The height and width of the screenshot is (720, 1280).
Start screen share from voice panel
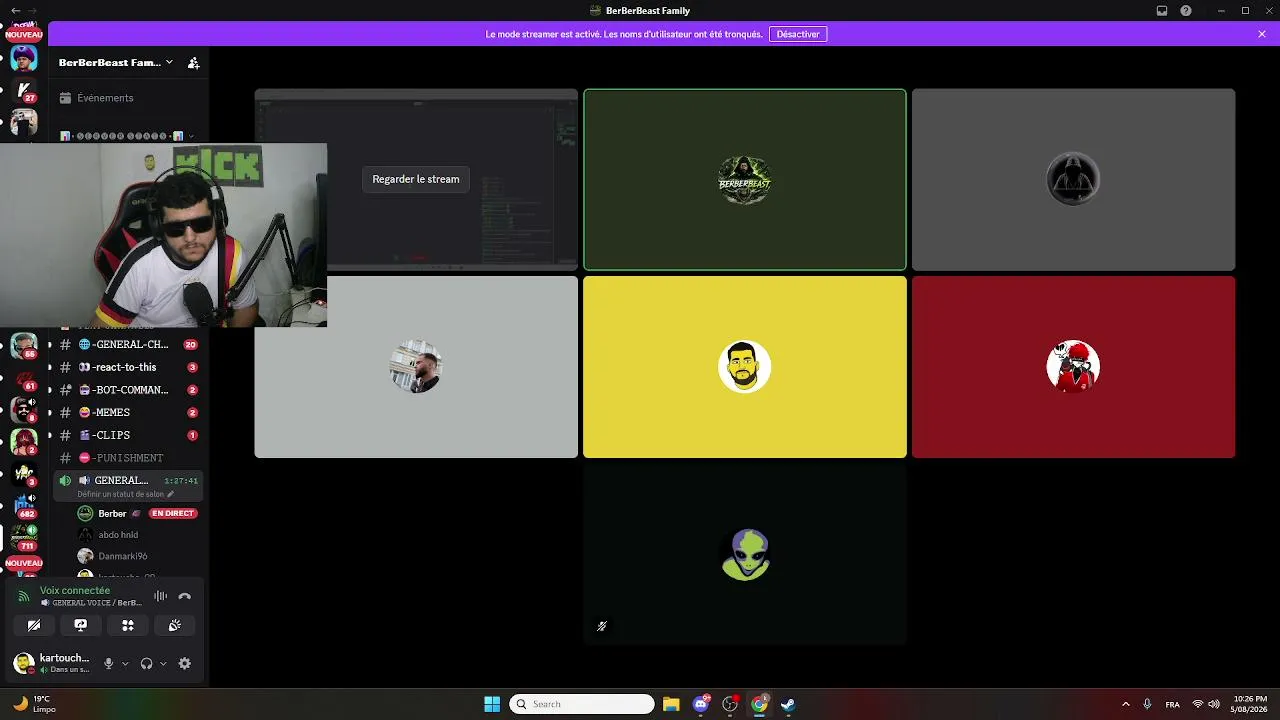(x=81, y=625)
